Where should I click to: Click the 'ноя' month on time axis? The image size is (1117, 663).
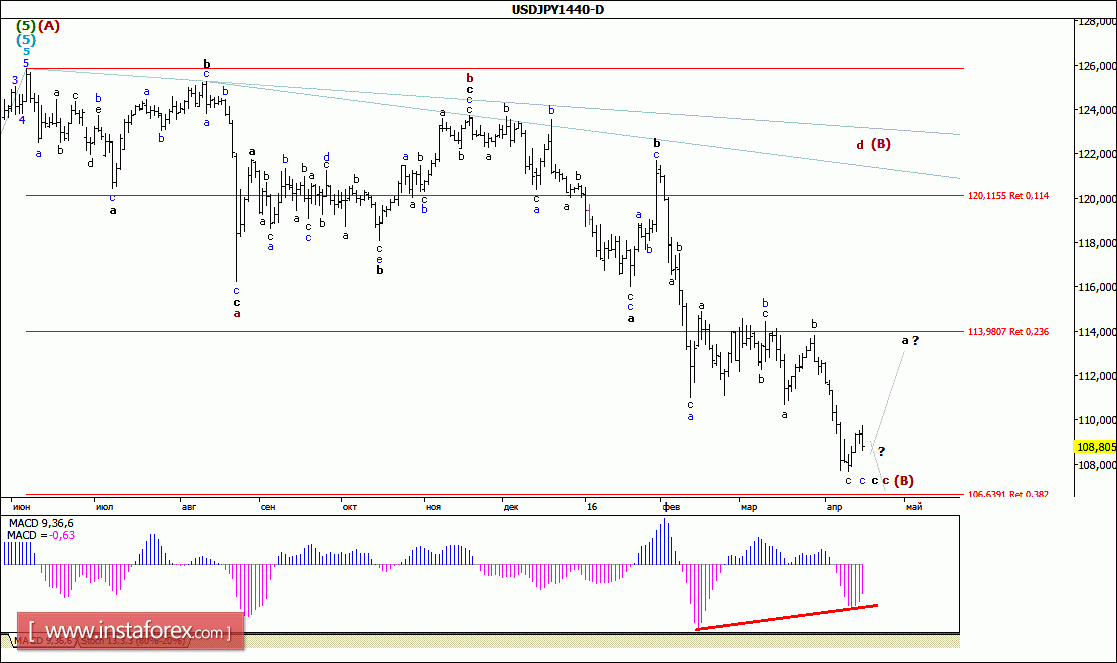[x=433, y=507]
